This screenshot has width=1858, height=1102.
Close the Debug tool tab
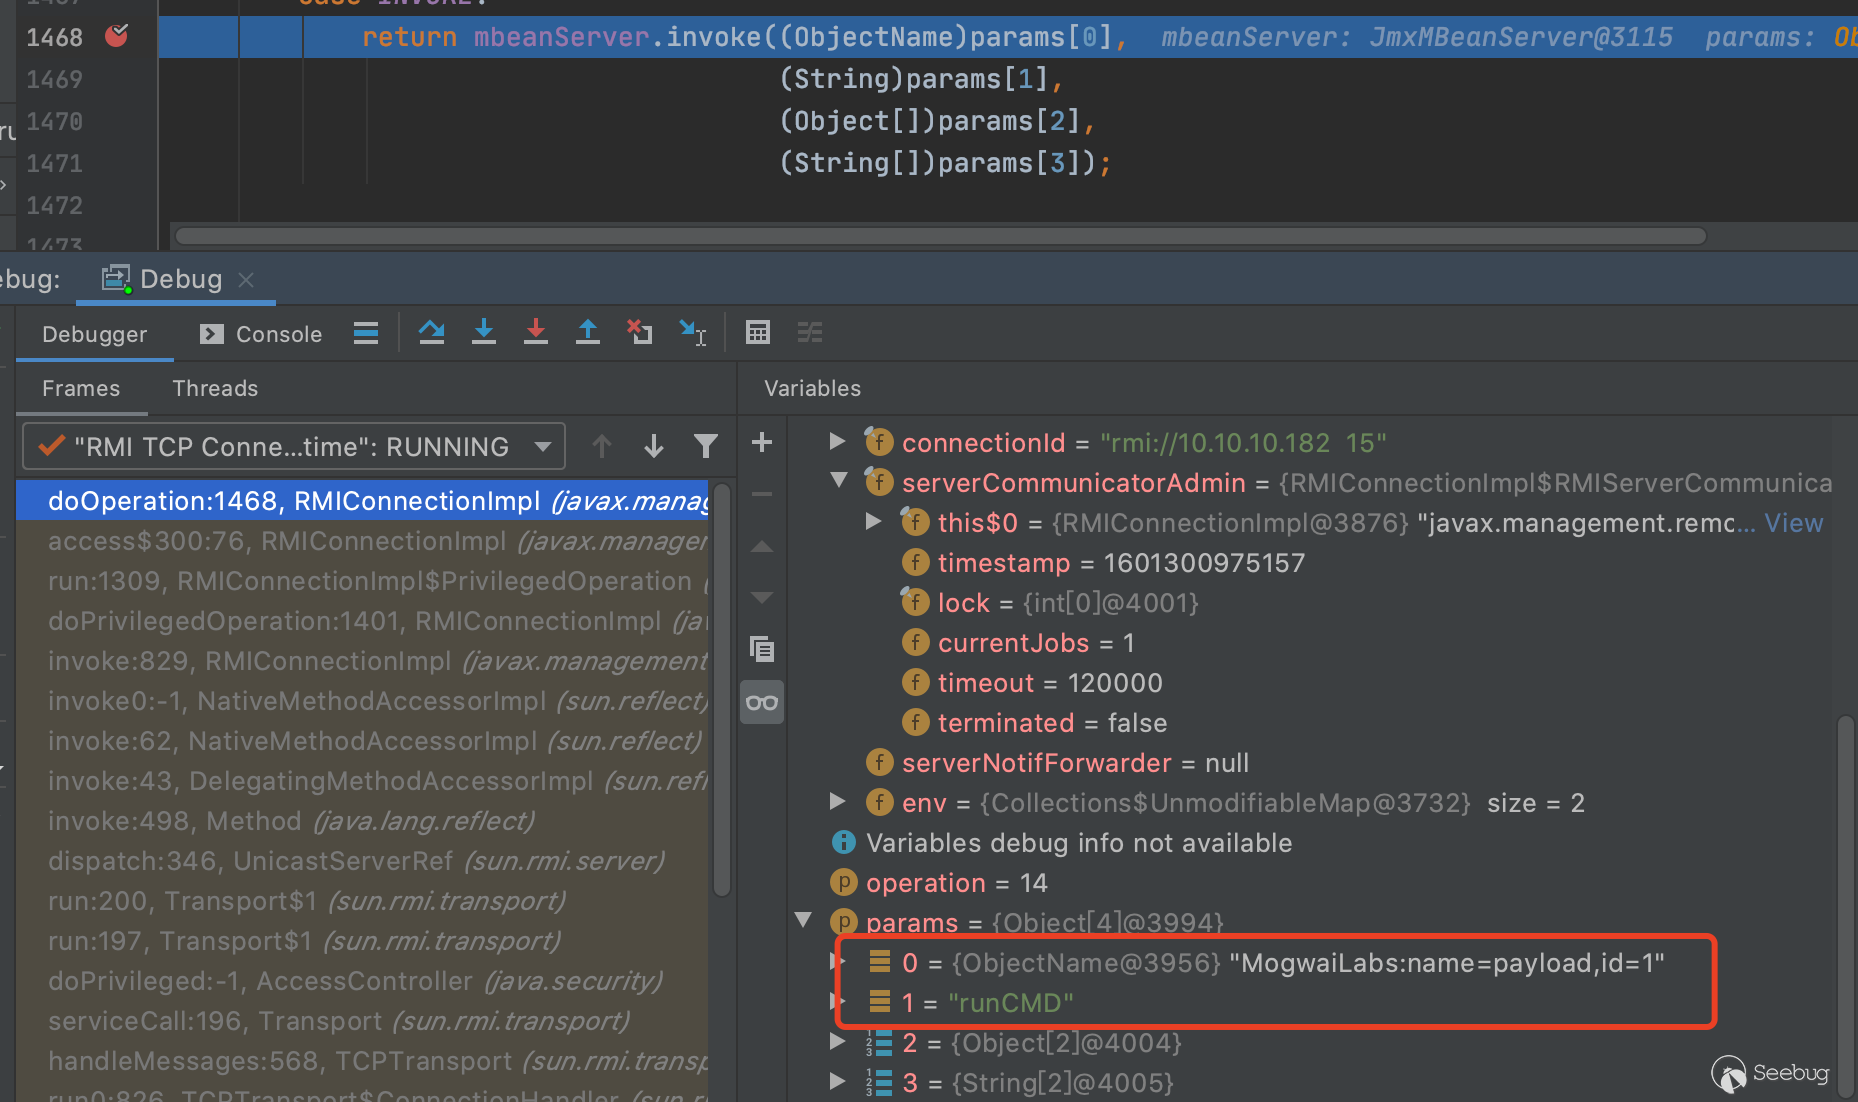pyautogui.click(x=246, y=280)
